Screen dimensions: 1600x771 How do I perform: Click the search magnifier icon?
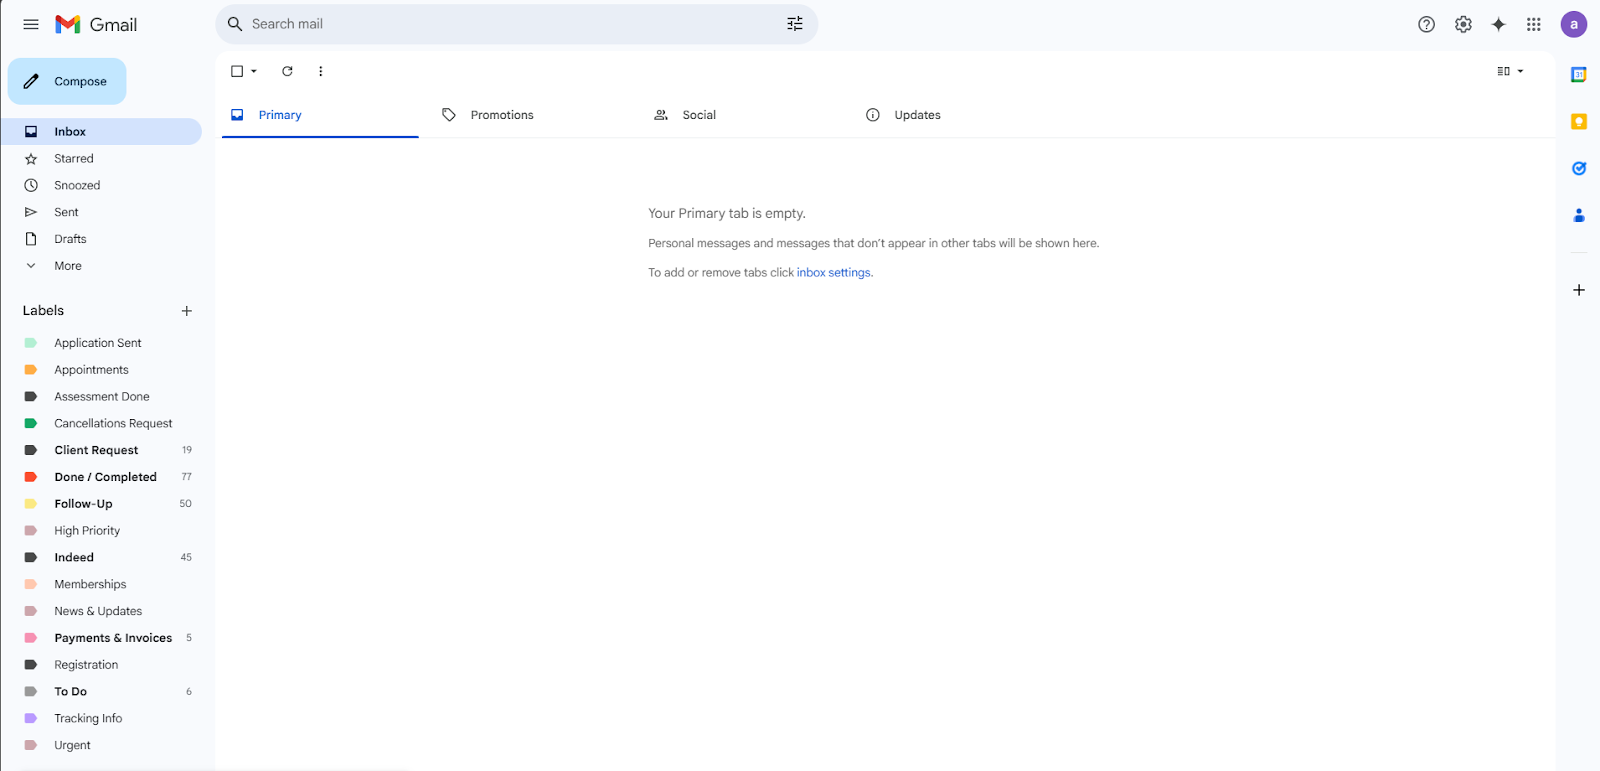pos(235,24)
